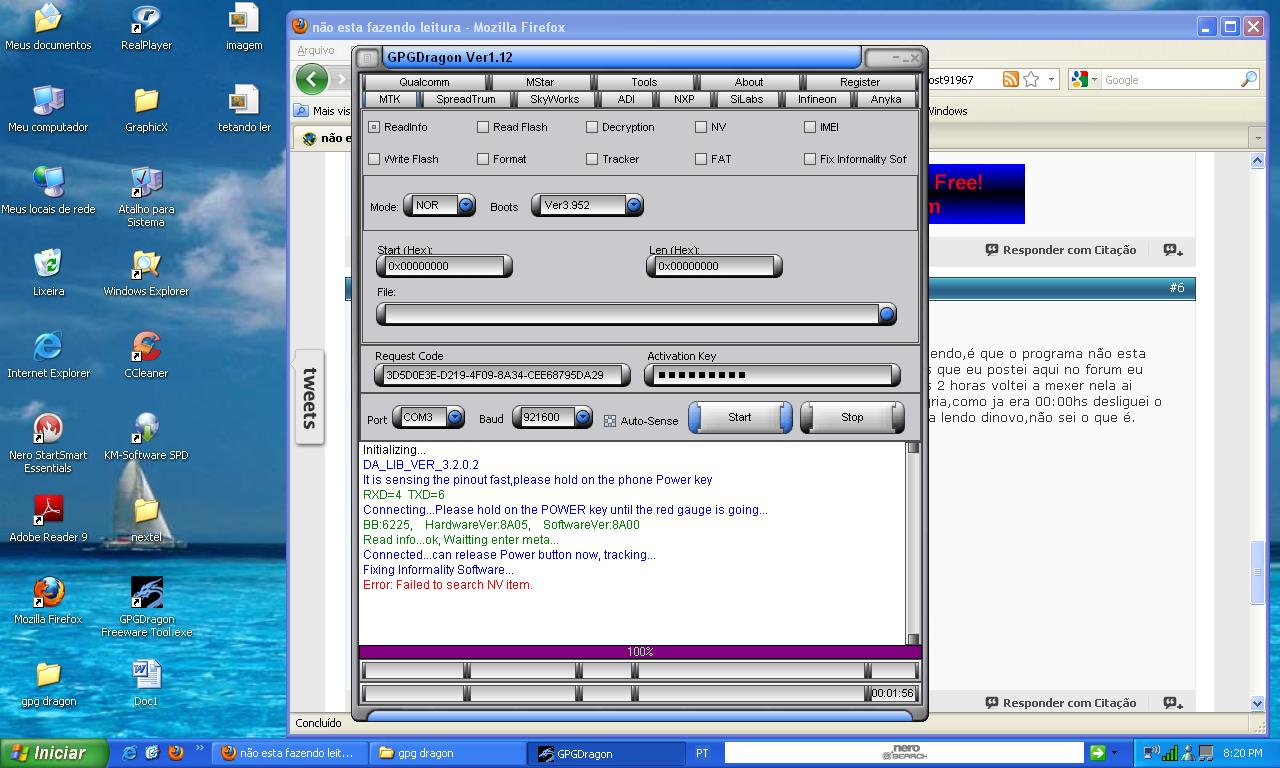Enable the IMEI checkbox

pos(810,127)
